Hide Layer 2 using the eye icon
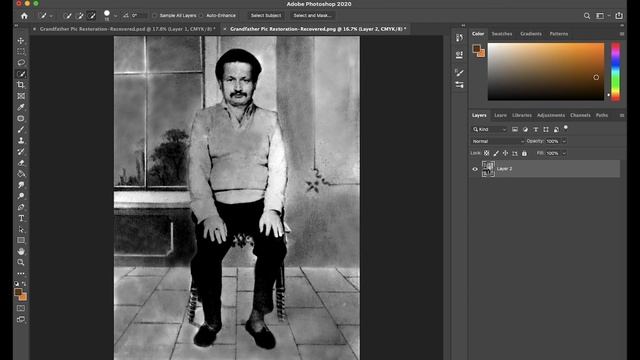Image resolution: width=640 pixels, height=360 pixels. tap(475, 169)
